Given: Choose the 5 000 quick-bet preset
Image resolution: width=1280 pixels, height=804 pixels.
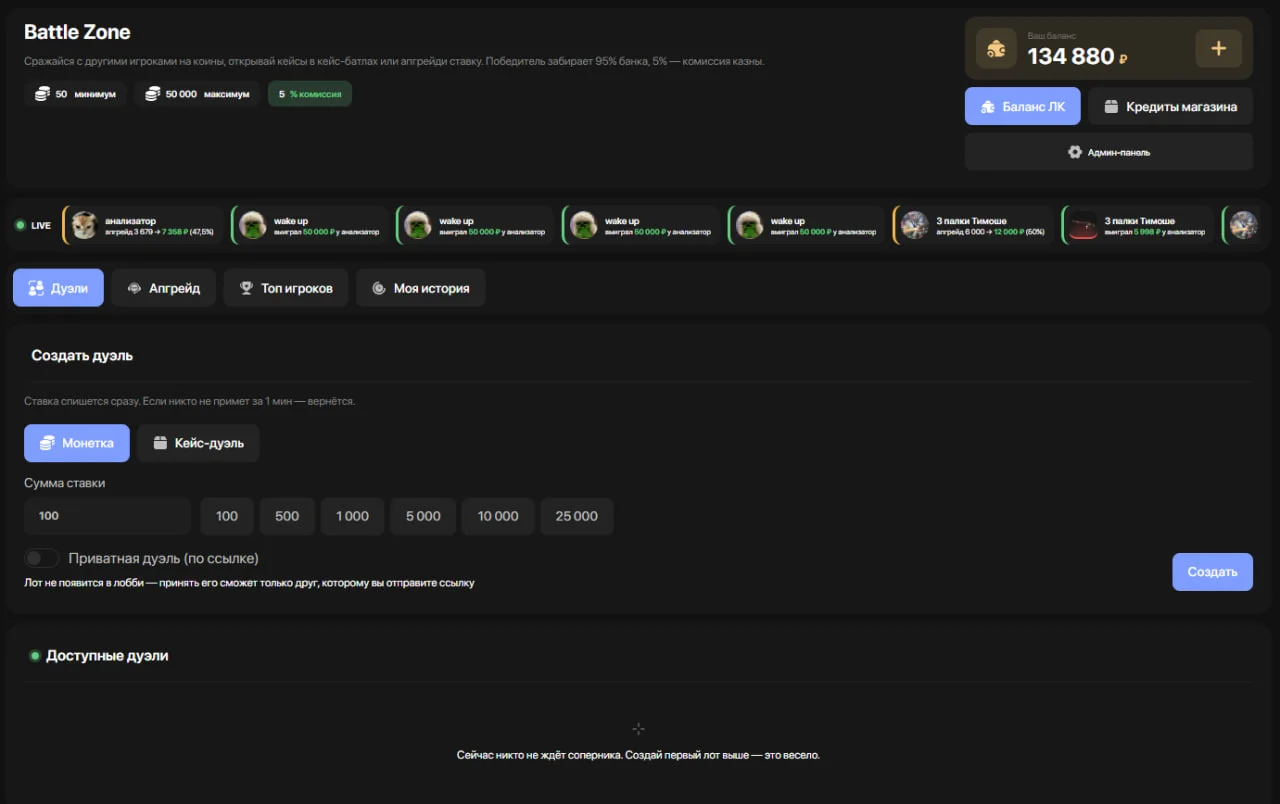Looking at the screenshot, I should point(423,516).
